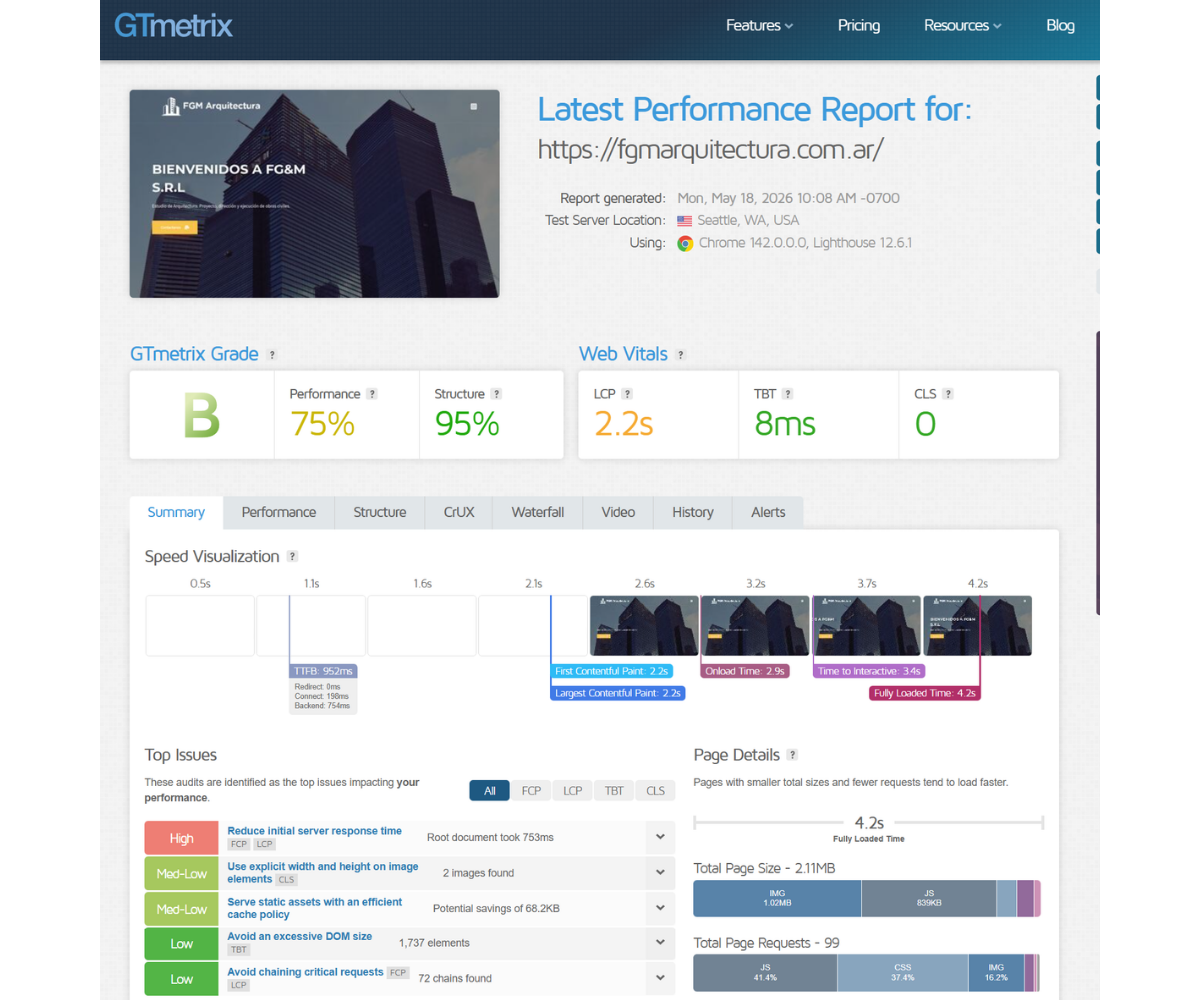
Task: Open help icon beside GTmetrix Grade
Action: coord(272,355)
